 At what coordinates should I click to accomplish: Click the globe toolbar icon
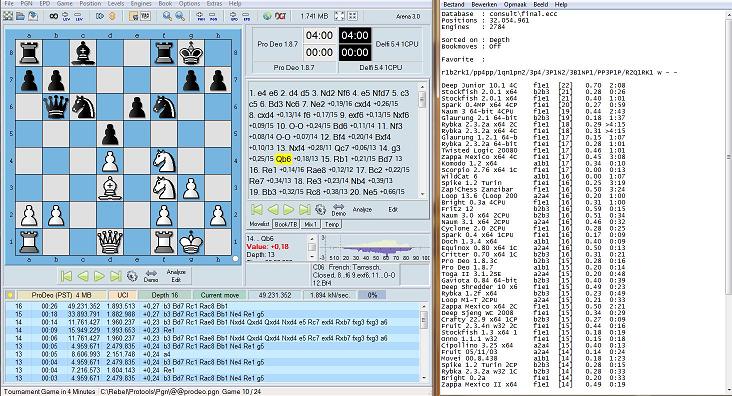coord(267,16)
